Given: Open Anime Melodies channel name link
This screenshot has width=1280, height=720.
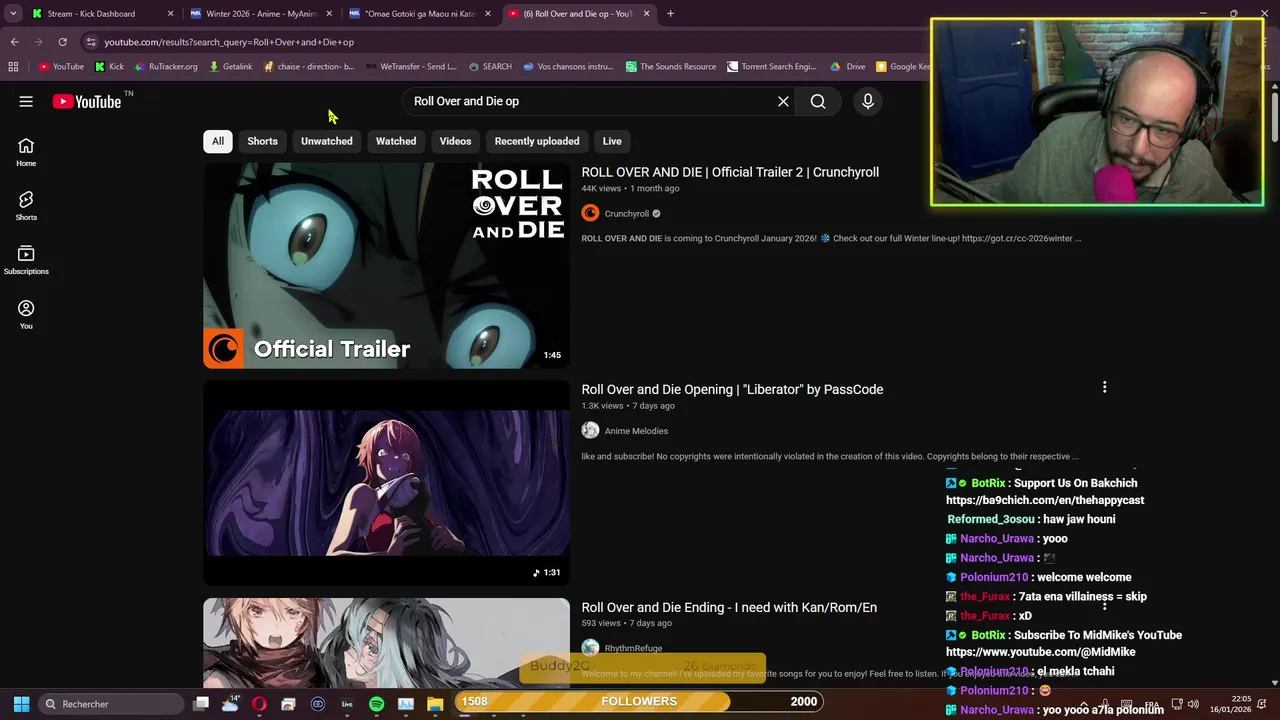Looking at the screenshot, I should pyautogui.click(x=636, y=431).
